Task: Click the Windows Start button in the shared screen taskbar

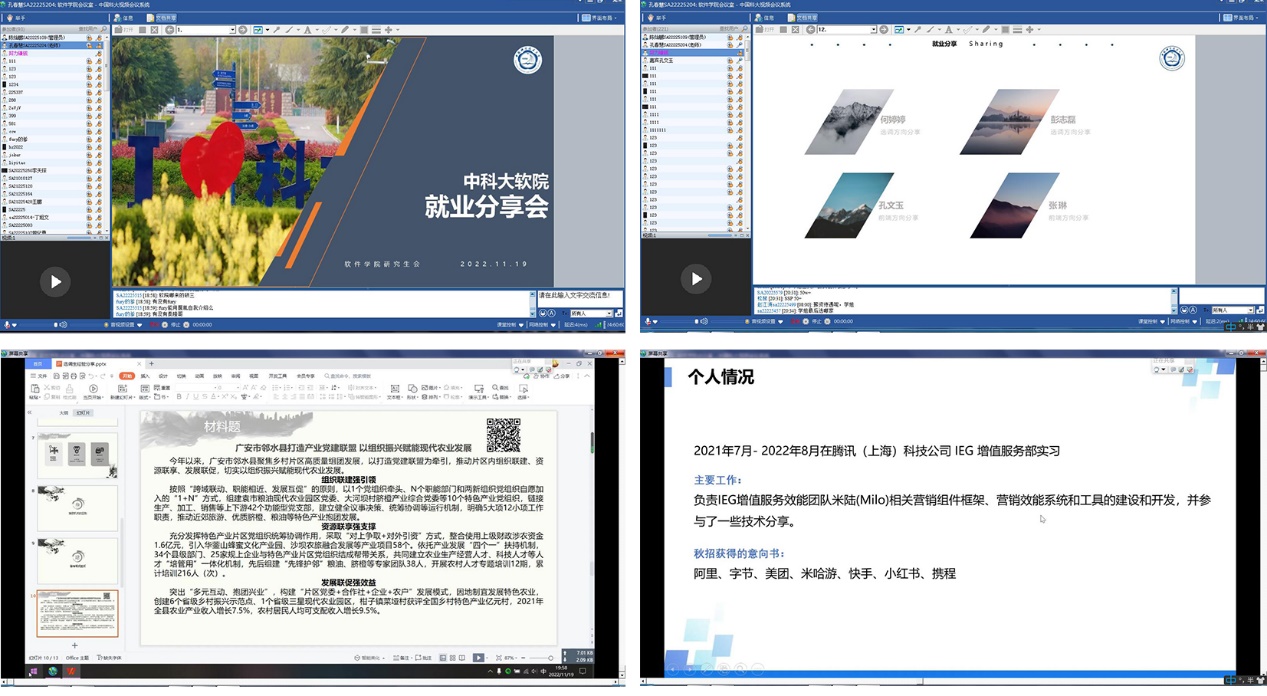Action: (x=34, y=672)
